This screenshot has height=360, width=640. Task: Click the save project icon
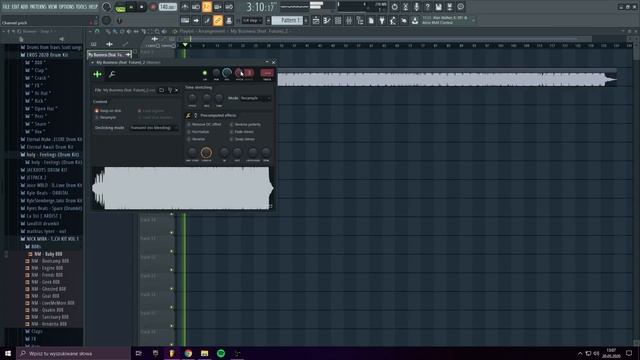438,7
